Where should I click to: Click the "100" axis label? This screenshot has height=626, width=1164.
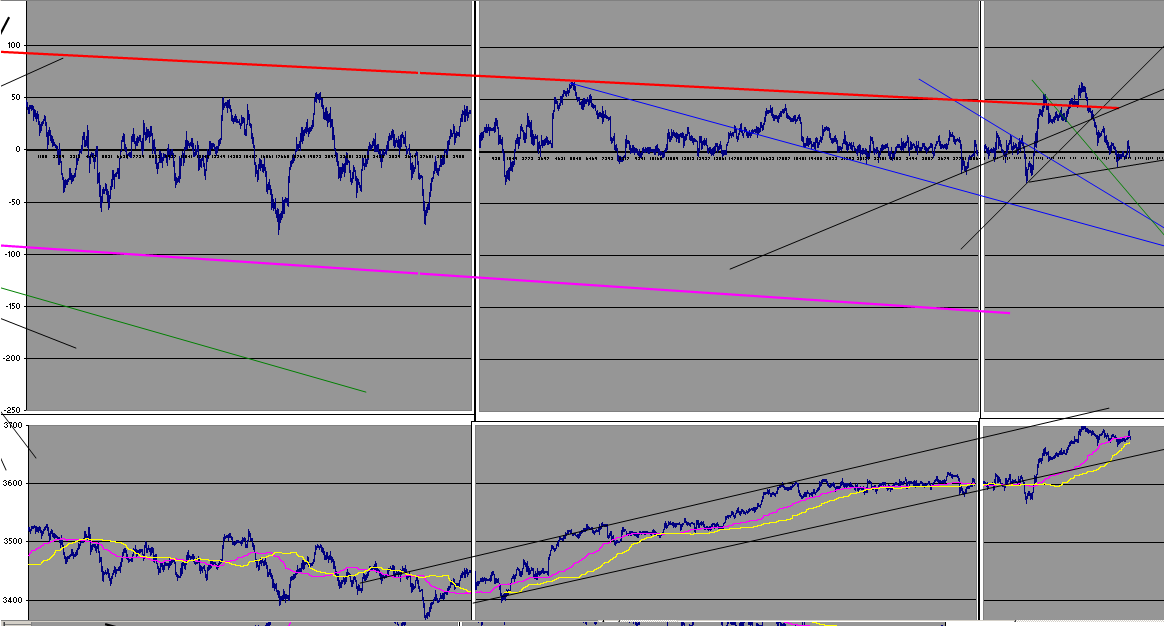pos(14,46)
